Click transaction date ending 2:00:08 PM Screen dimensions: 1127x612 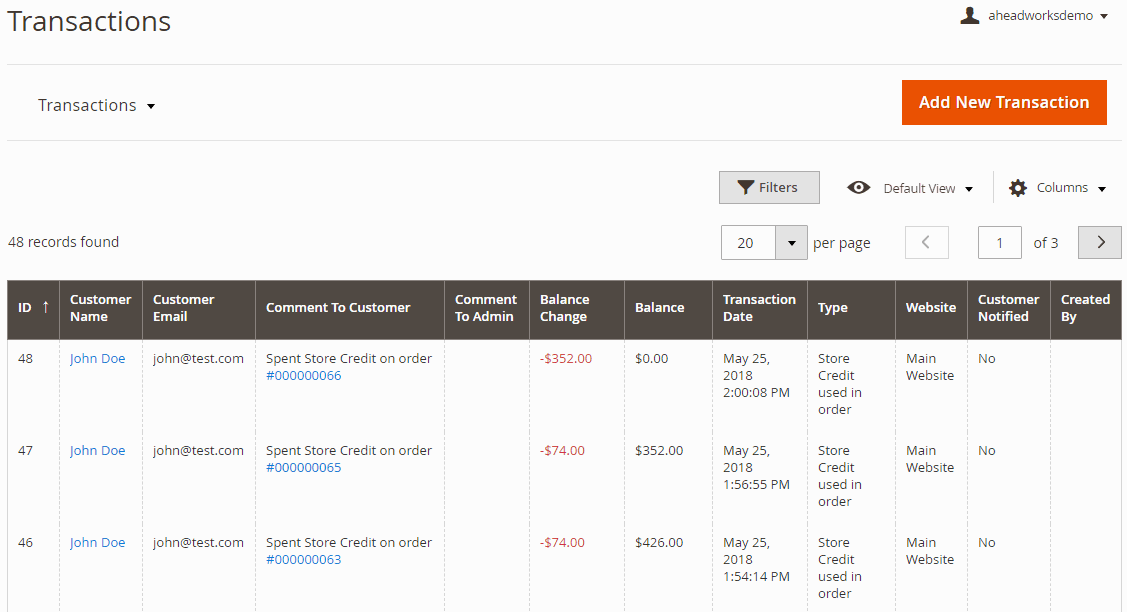click(x=756, y=375)
